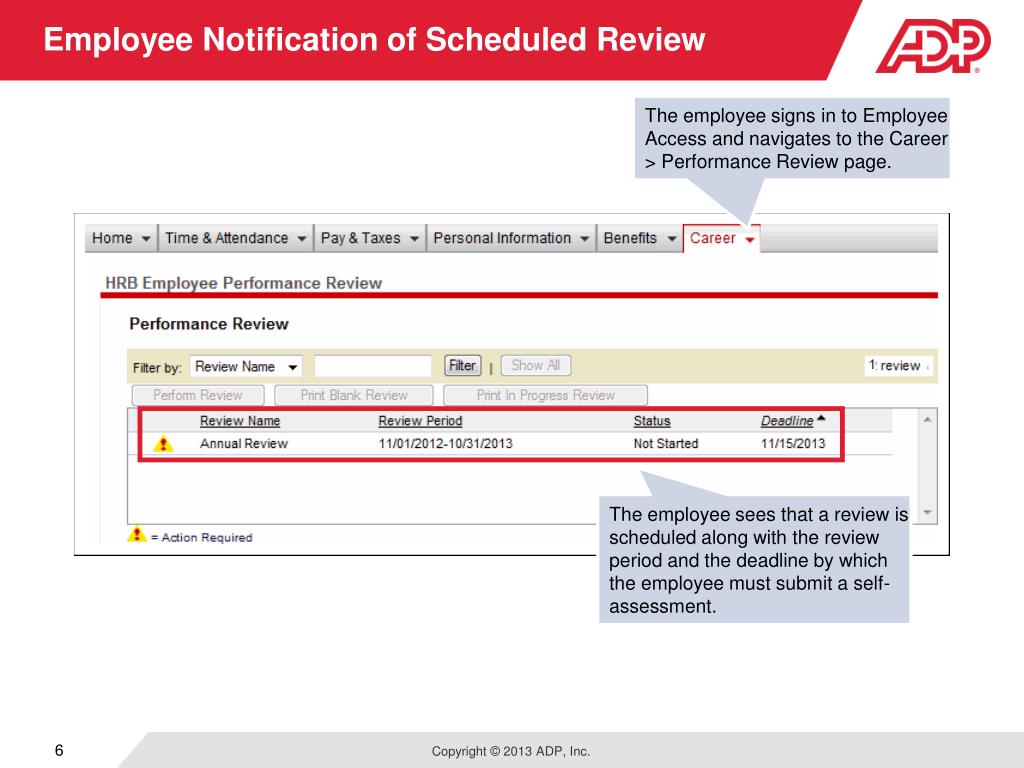Image resolution: width=1024 pixels, height=768 pixels.
Task: Expand the Home dropdown arrow
Action: pyautogui.click(x=146, y=239)
